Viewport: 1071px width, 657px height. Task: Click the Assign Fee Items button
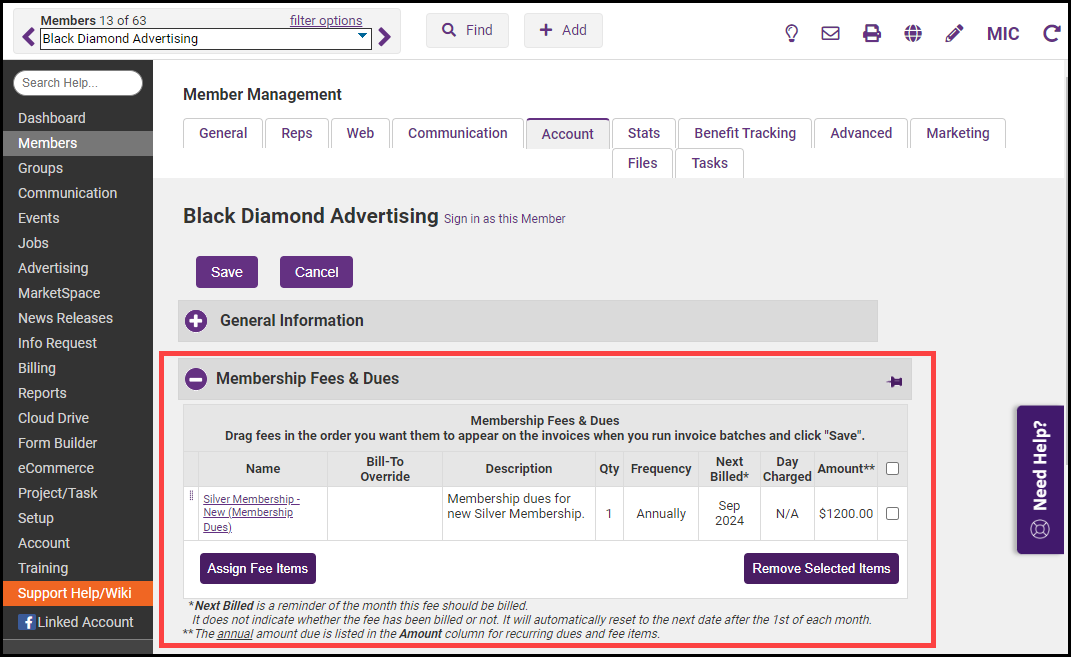(x=257, y=568)
